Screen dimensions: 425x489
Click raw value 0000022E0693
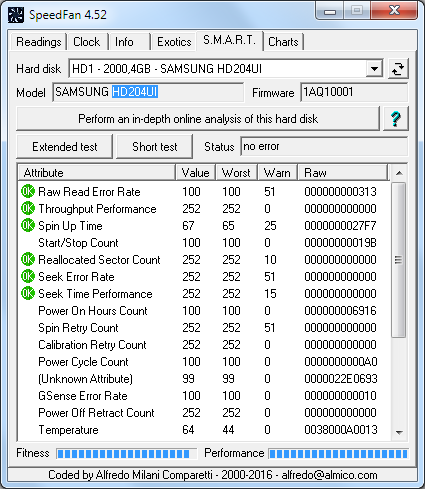341,379
